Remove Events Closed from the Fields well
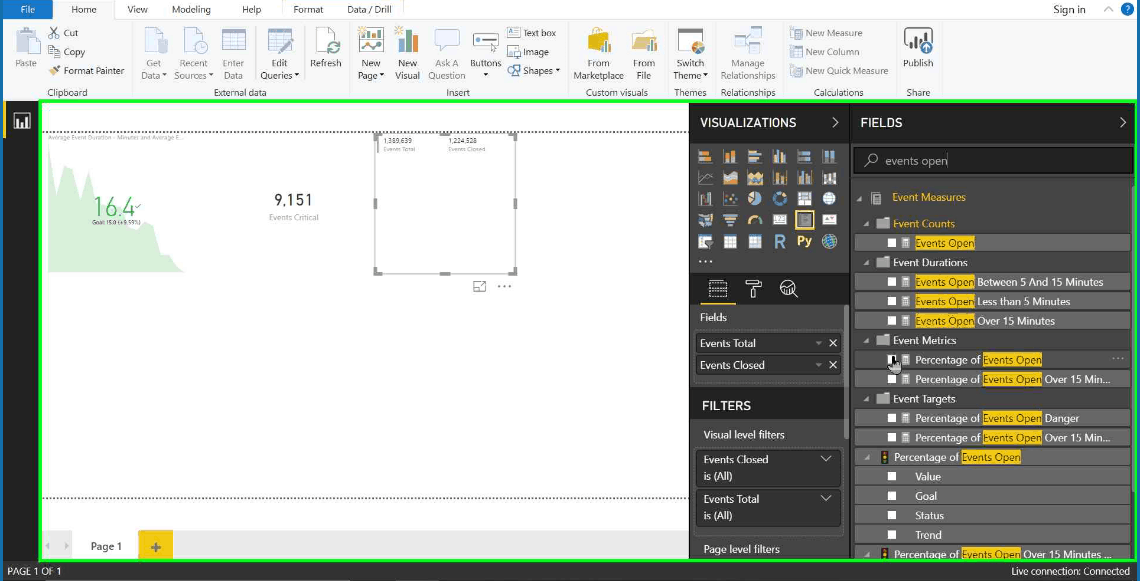Image resolution: width=1141 pixels, height=581 pixels. pos(833,365)
